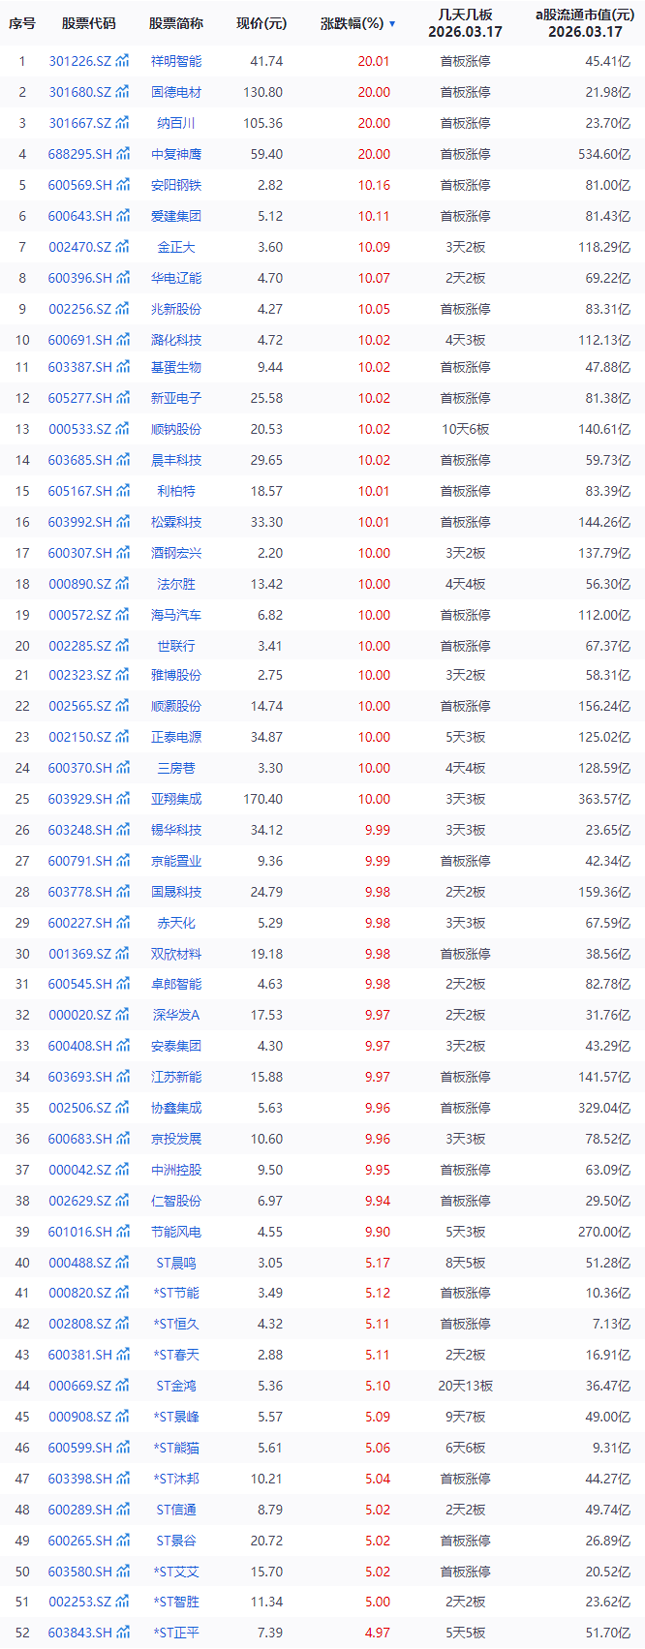Open chart icon beside 688295.SH
This screenshot has height=1649, width=645.
122,154
